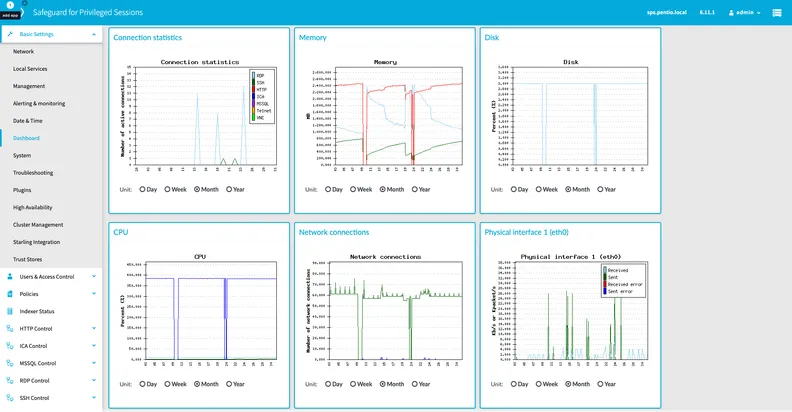
Task: Open the Local Services page
Action: click(x=30, y=68)
